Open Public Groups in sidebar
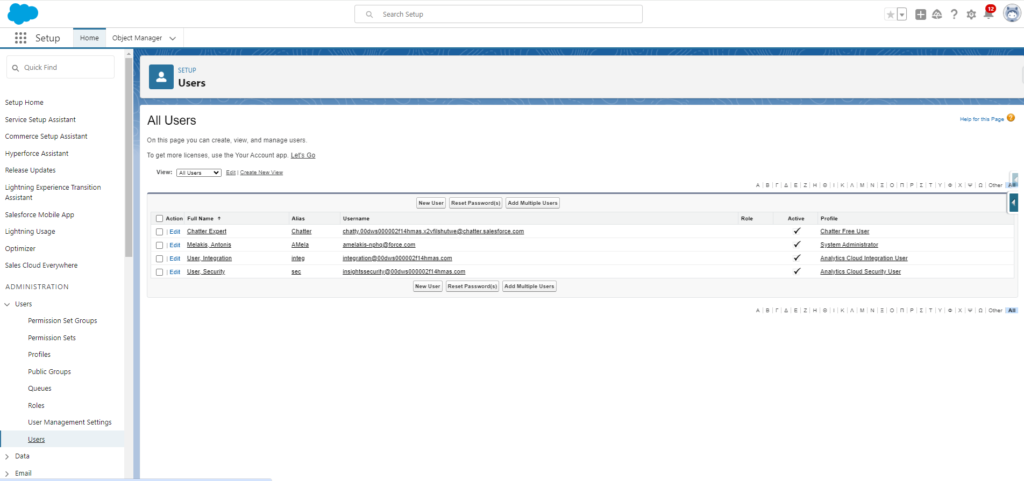Image resolution: width=1024 pixels, height=481 pixels. (50, 371)
